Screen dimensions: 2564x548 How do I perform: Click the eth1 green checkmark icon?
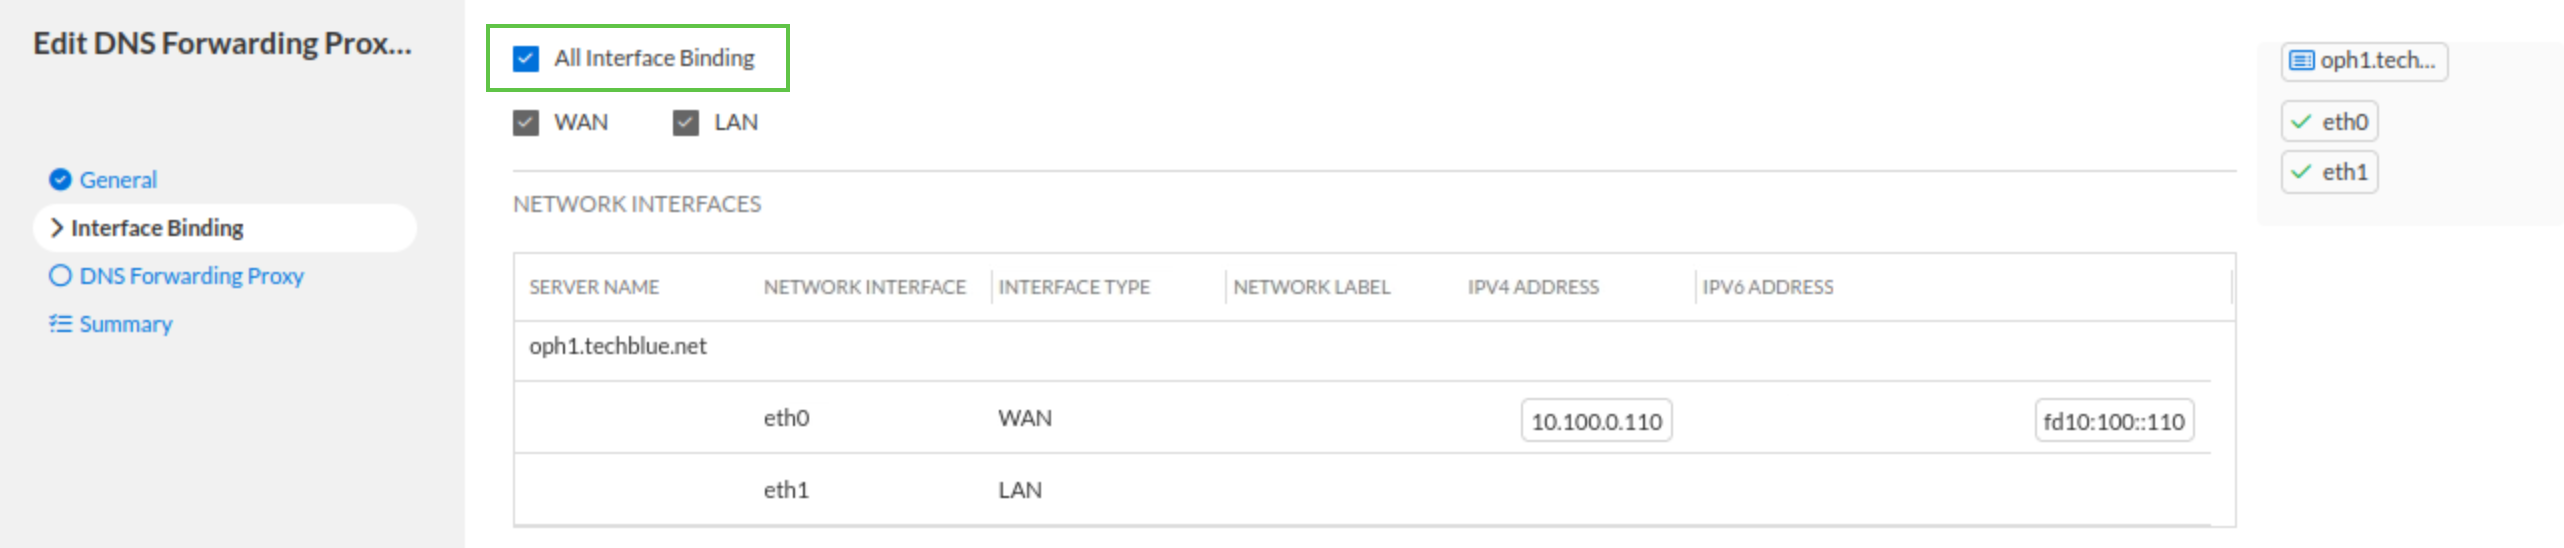point(2301,172)
